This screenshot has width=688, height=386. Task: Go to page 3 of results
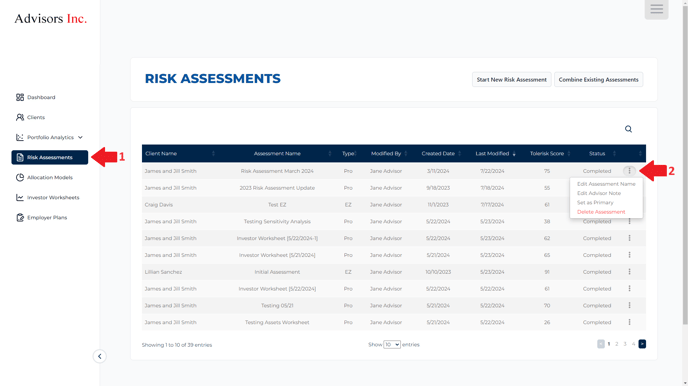[625, 344]
